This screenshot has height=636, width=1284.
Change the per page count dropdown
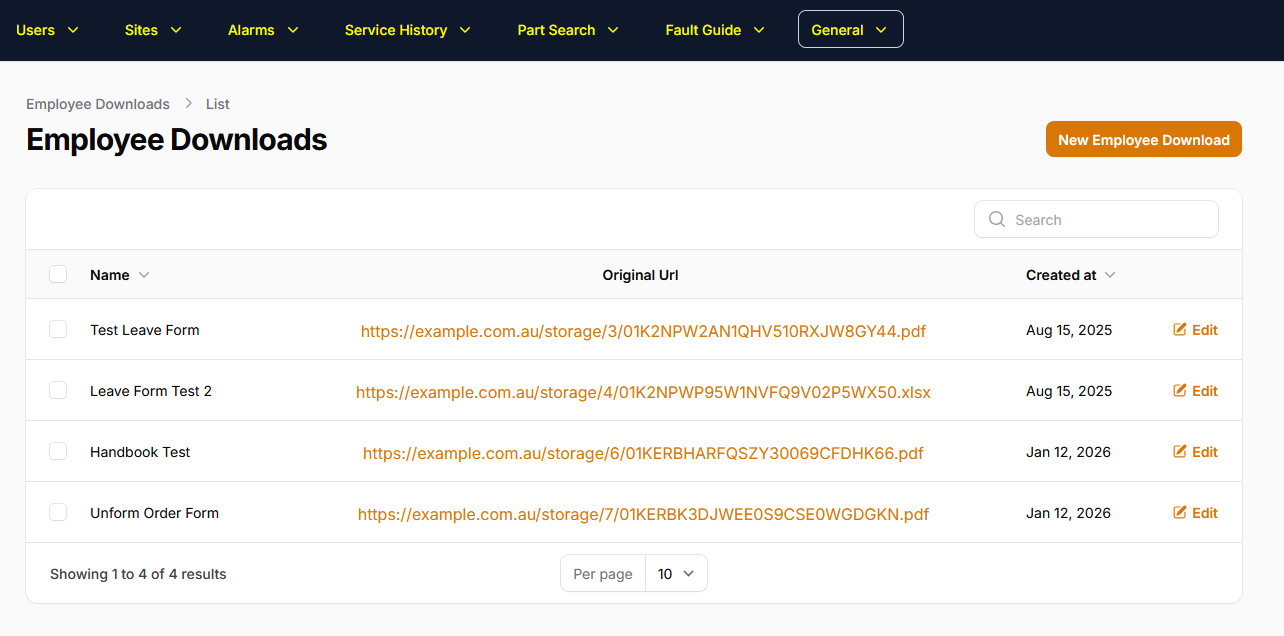coord(676,573)
